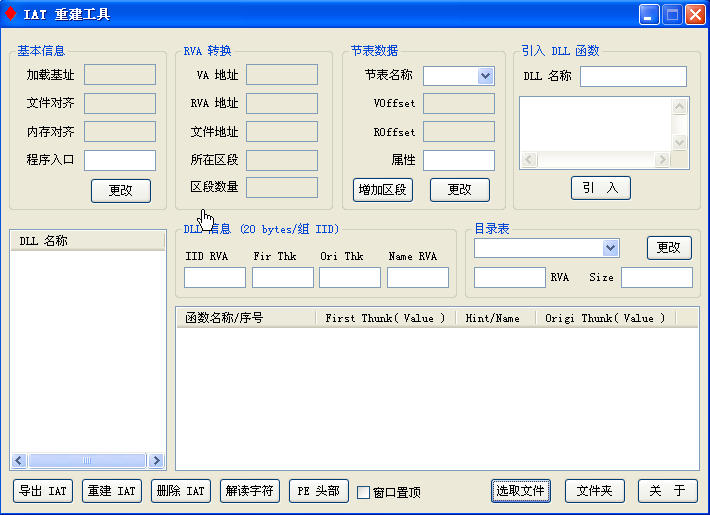Click 更改 button under 程序入口
This screenshot has width=710, height=515.
tap(121, 191)
